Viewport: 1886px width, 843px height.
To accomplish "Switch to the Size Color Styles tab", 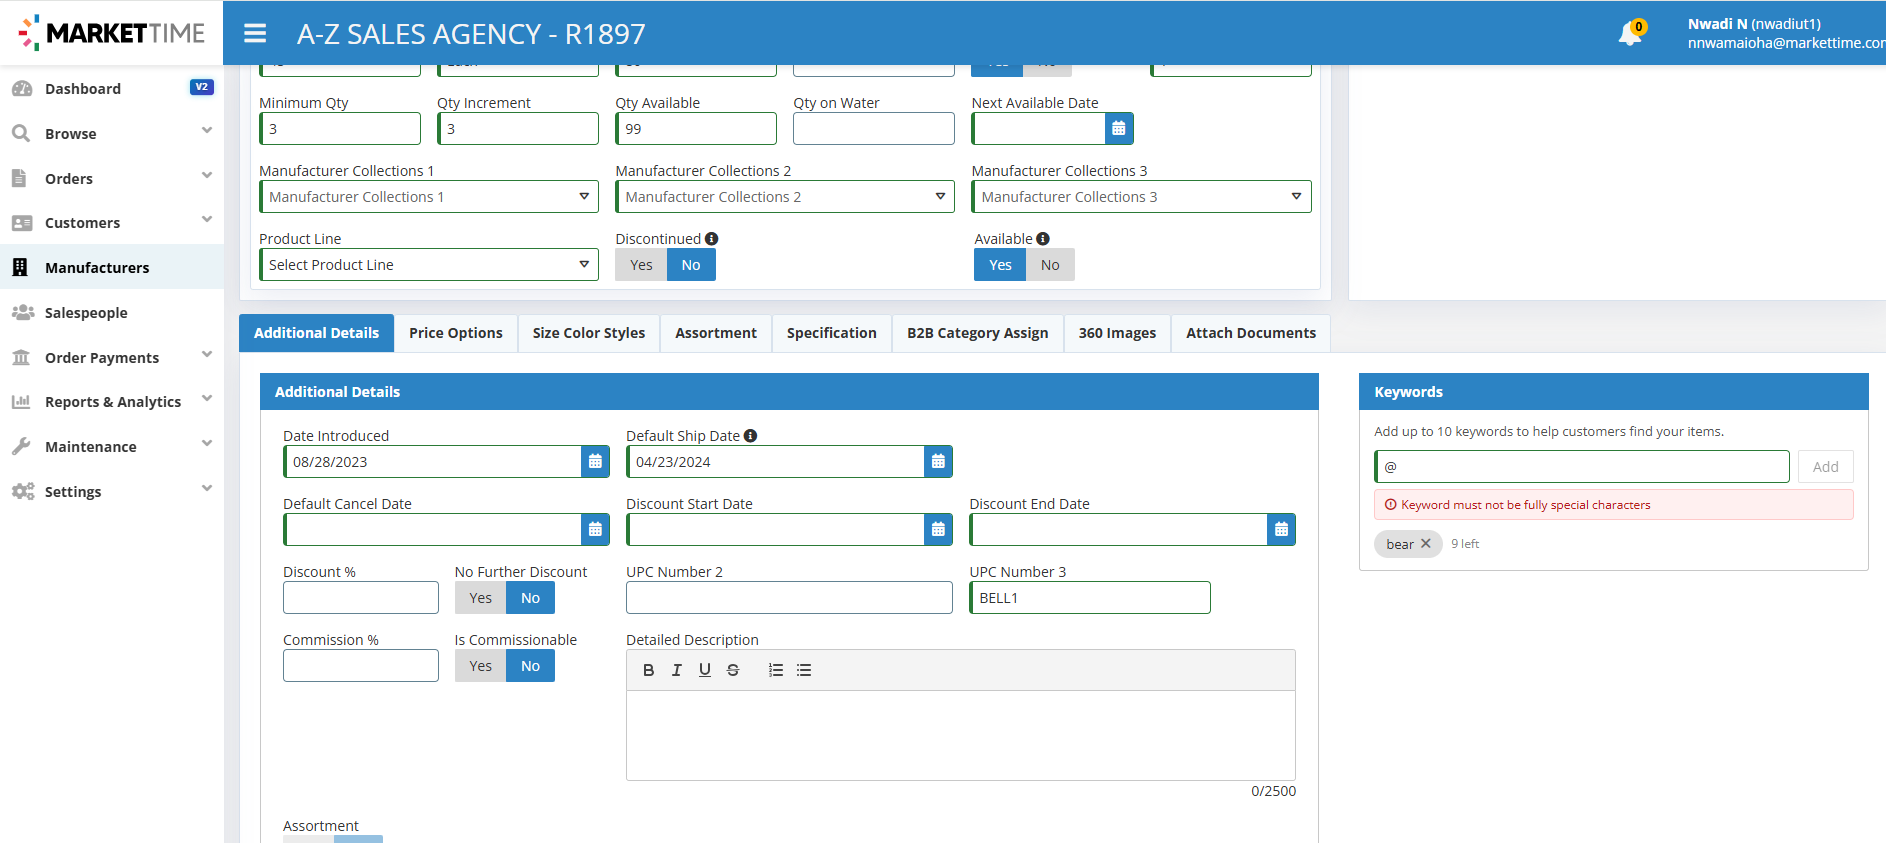I will coord(589,333).
